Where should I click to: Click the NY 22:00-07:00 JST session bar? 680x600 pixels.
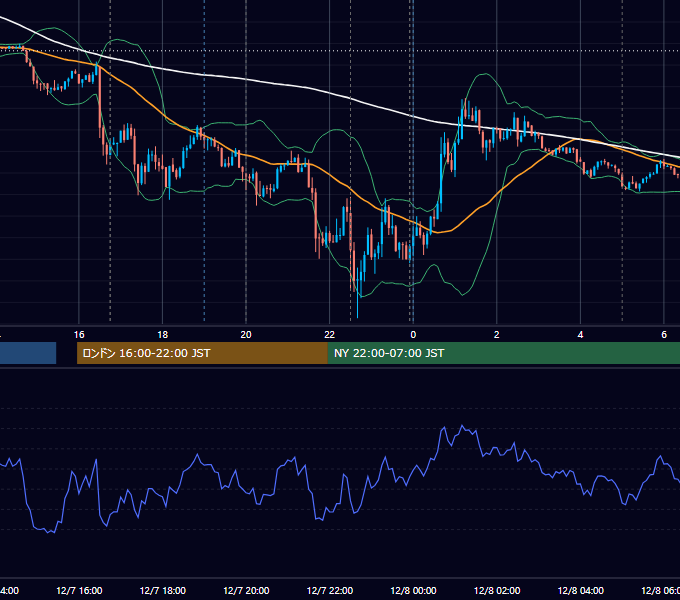503,353
